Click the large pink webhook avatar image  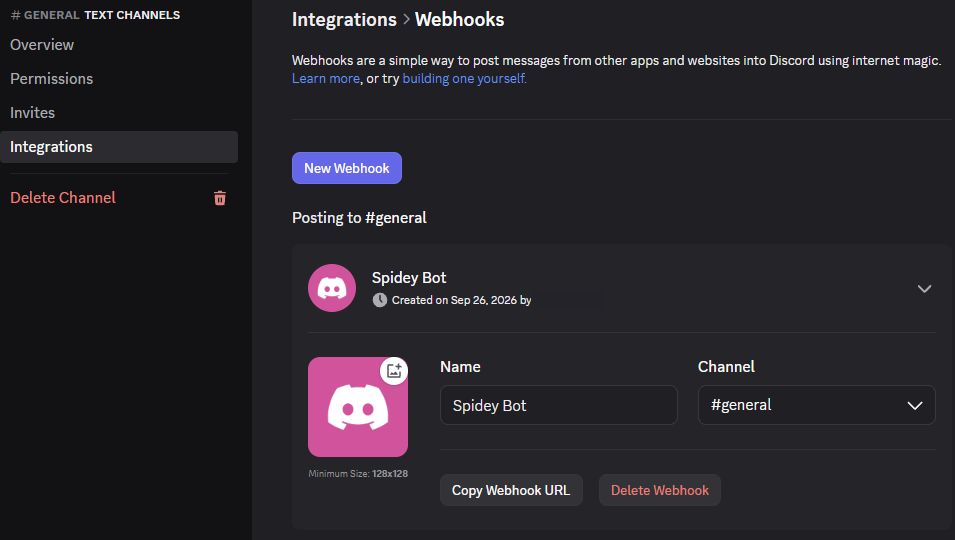tap(358, 407)
